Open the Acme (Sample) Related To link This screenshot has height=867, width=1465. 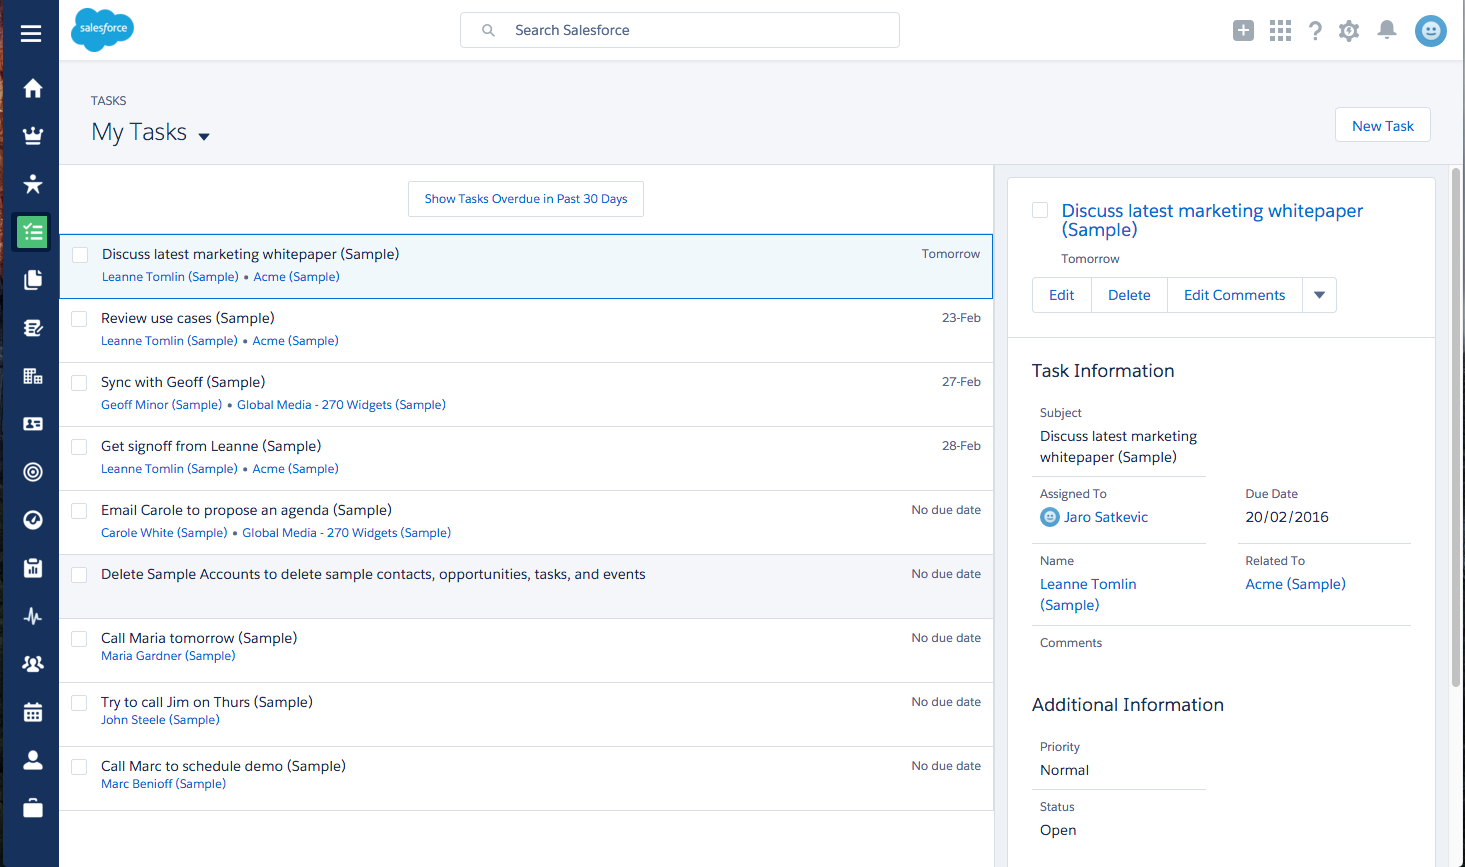pos(1295,584)
